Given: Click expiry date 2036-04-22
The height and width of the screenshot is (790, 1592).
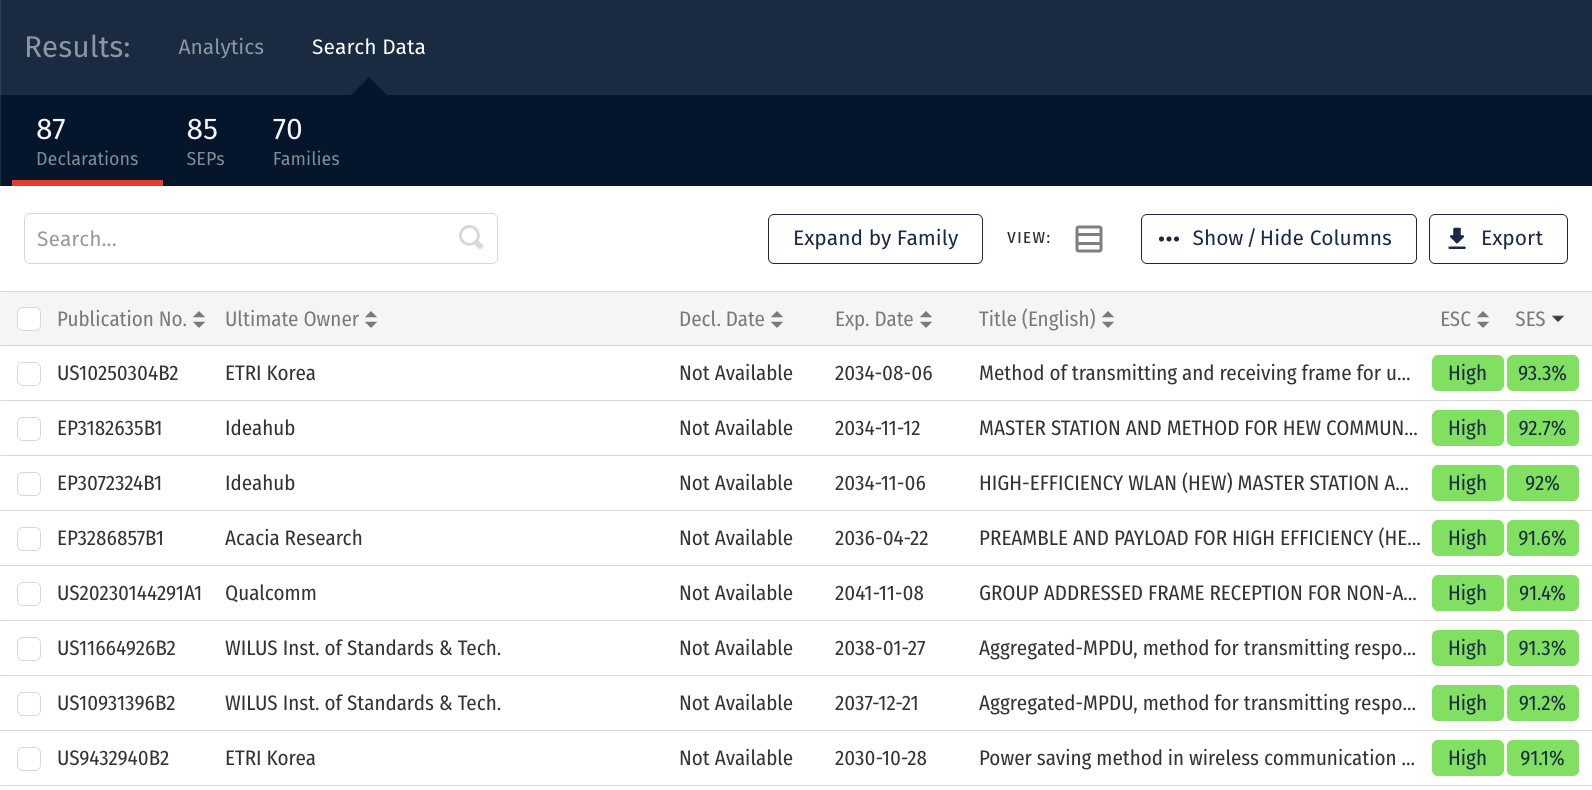Looking at the screenshot, I should pos(882,538).
